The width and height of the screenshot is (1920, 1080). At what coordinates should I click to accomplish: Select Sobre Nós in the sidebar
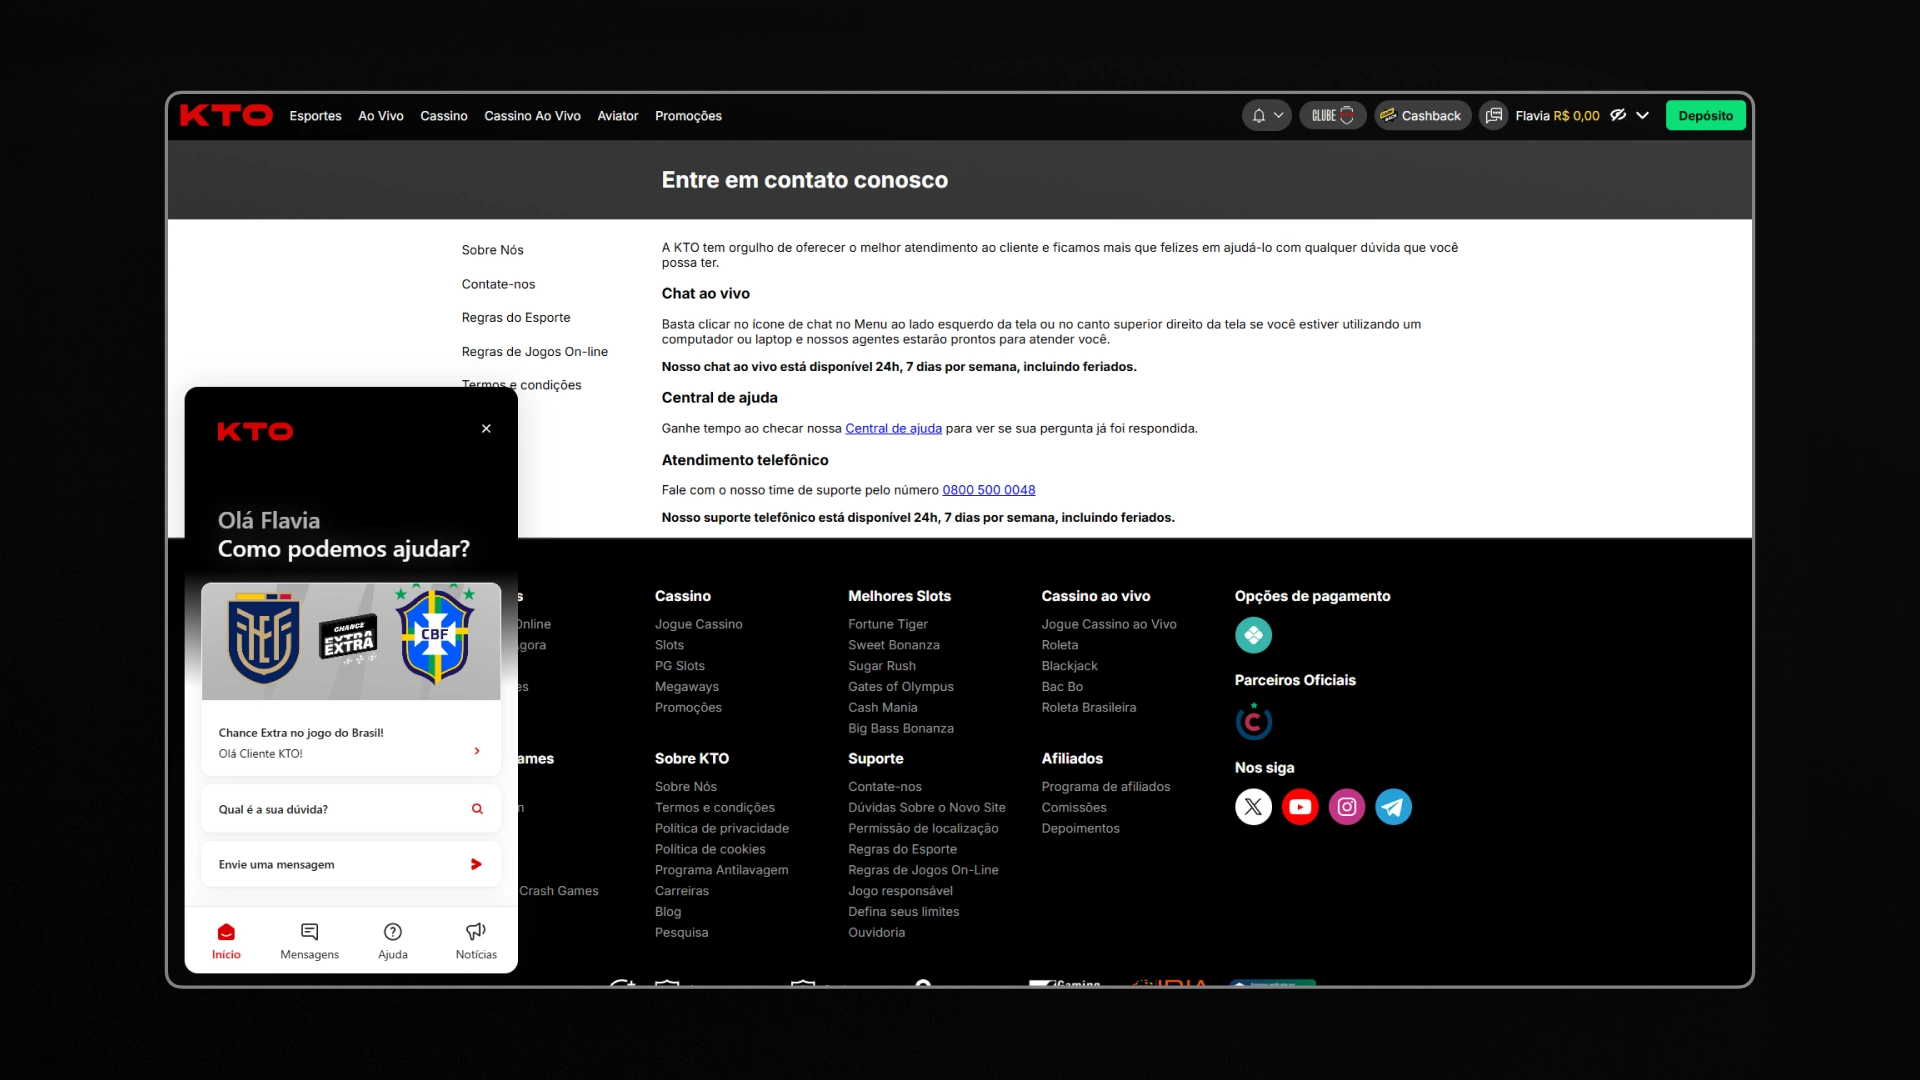tap(492, 250)
